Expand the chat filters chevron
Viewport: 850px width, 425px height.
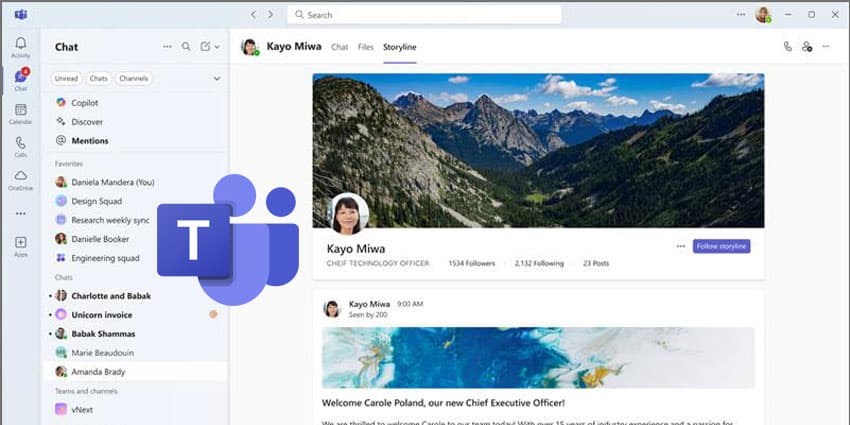(217, 79)
